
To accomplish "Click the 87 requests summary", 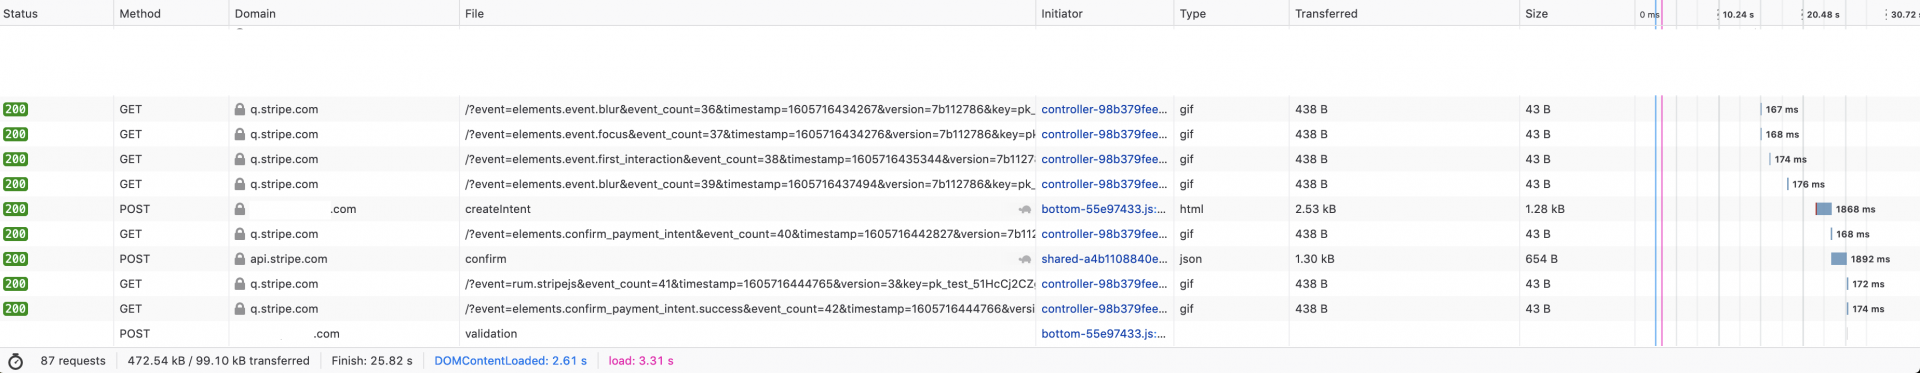I will 73,361.
